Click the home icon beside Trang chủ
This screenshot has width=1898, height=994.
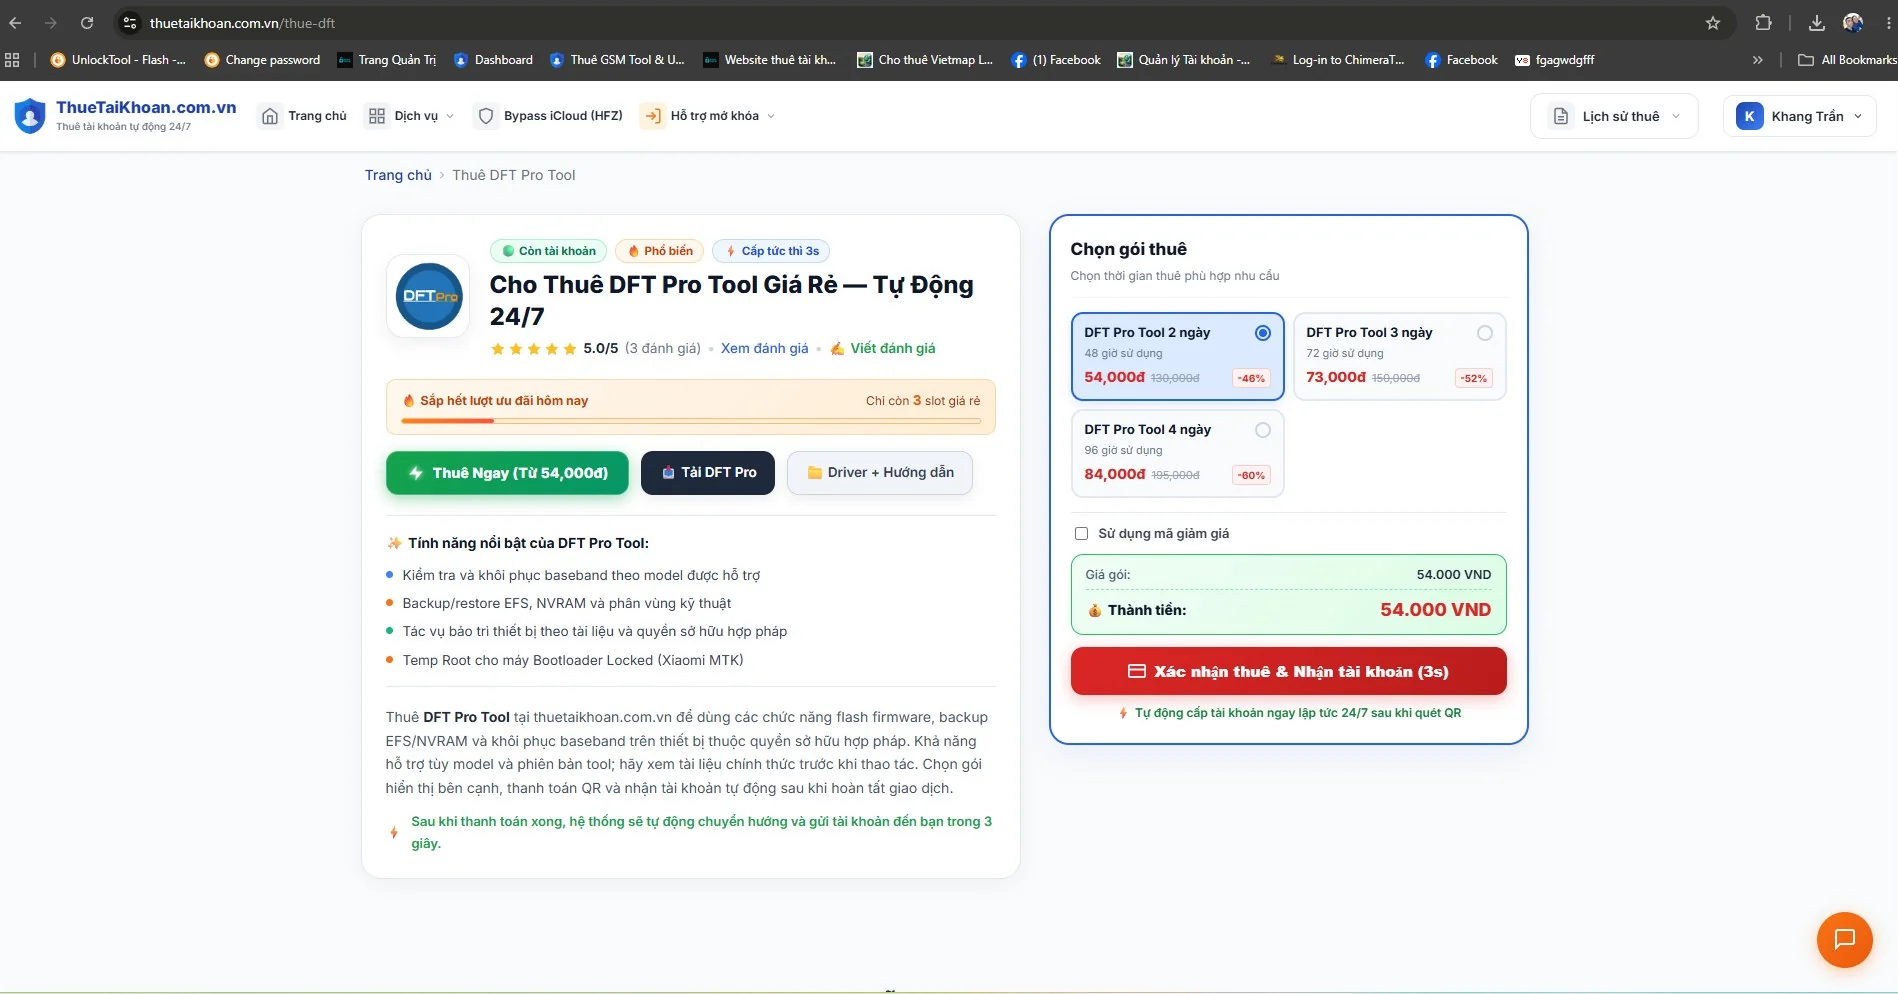(x=270, y=116)
